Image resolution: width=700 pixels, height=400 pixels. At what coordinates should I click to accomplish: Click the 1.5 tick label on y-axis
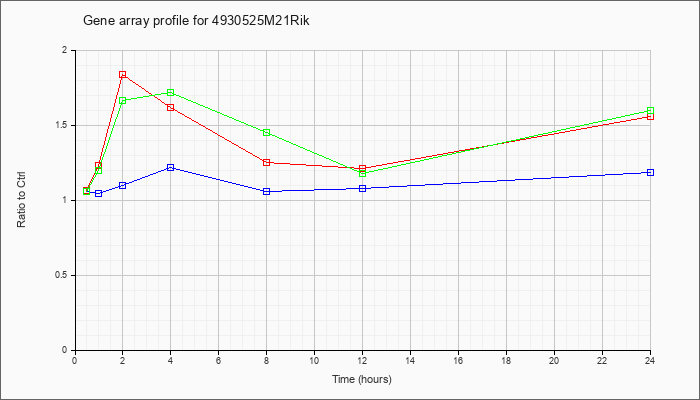point(68,125)
